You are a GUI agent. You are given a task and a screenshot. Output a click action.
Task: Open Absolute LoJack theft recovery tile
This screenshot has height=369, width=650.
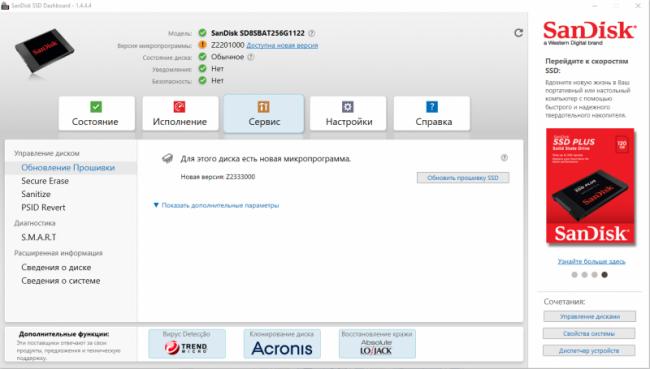coord(377,344)
